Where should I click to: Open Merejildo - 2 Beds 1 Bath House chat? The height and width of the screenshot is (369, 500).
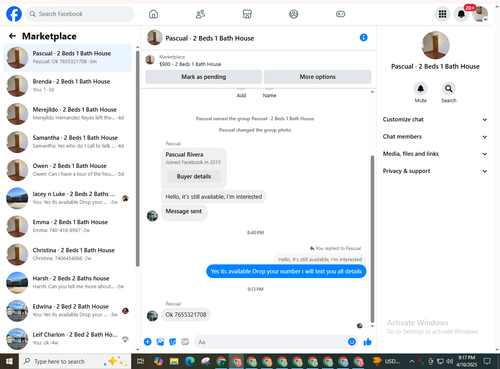tap(67, 114)
